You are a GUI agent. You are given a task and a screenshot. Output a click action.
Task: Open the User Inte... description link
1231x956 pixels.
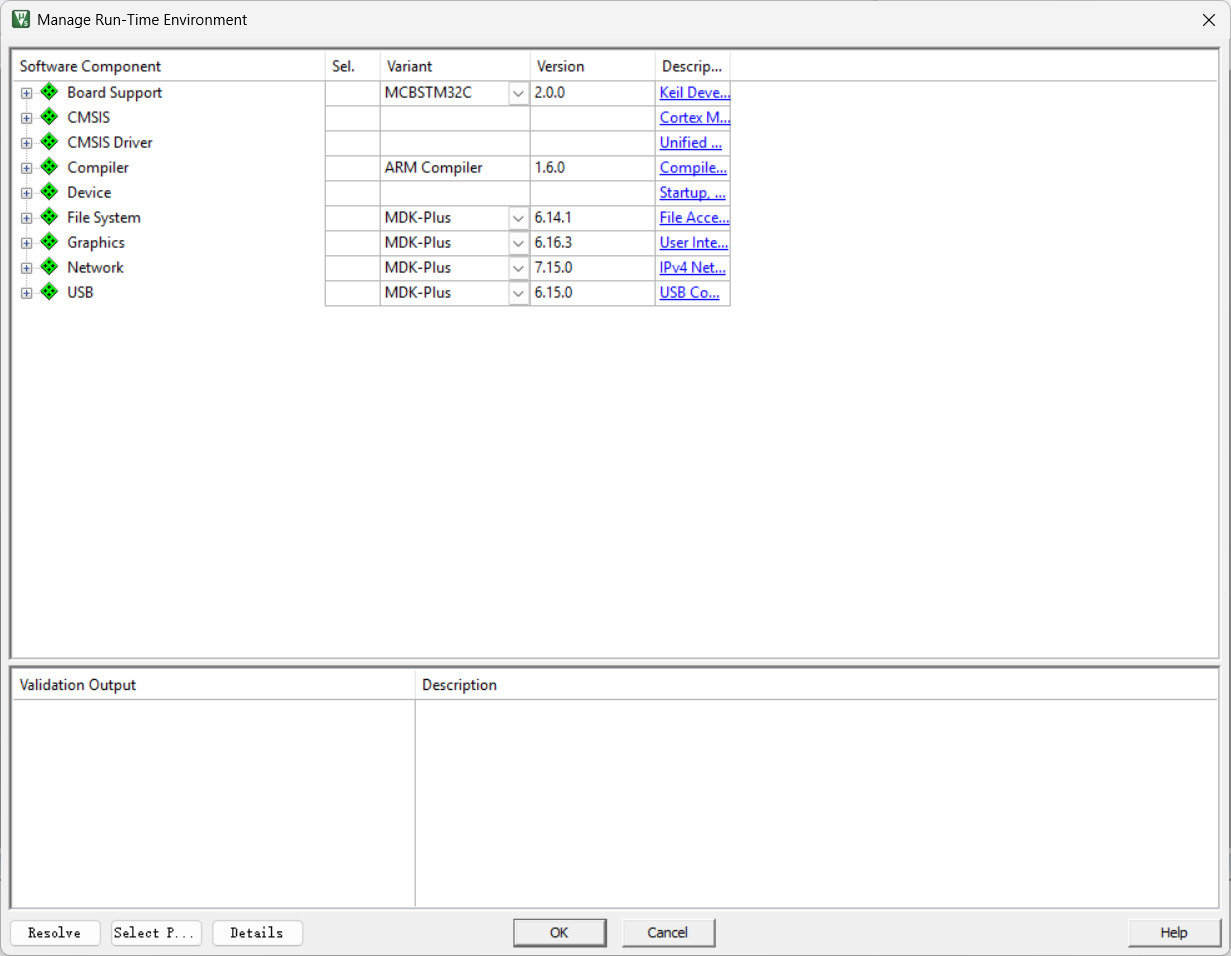point(694,242)
